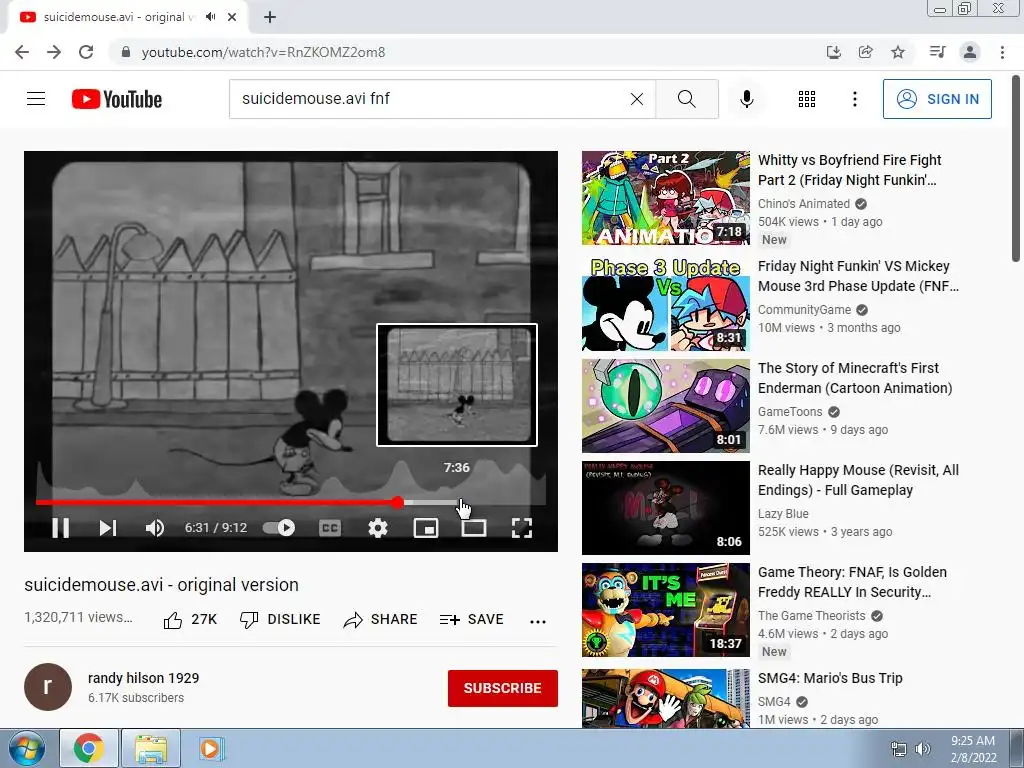Open the taskbar clock 9:25 AM
The height and width of the screenshot is (768, 1024).
pyautogui.click(x=973, y=749)
